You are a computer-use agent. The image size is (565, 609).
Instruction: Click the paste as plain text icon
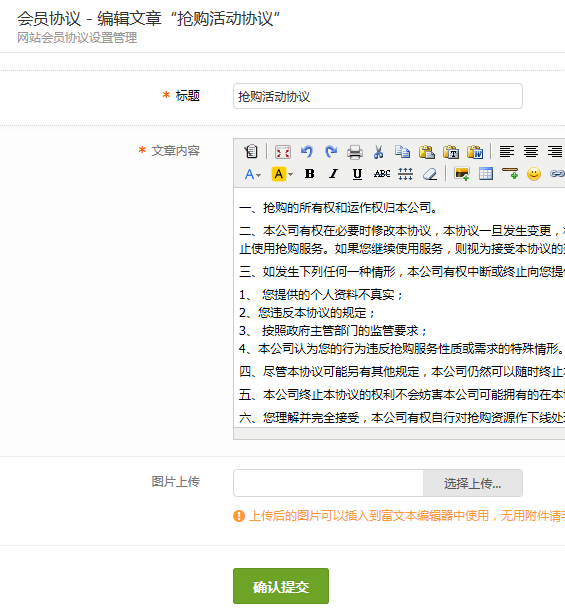[x=451, y=152]
